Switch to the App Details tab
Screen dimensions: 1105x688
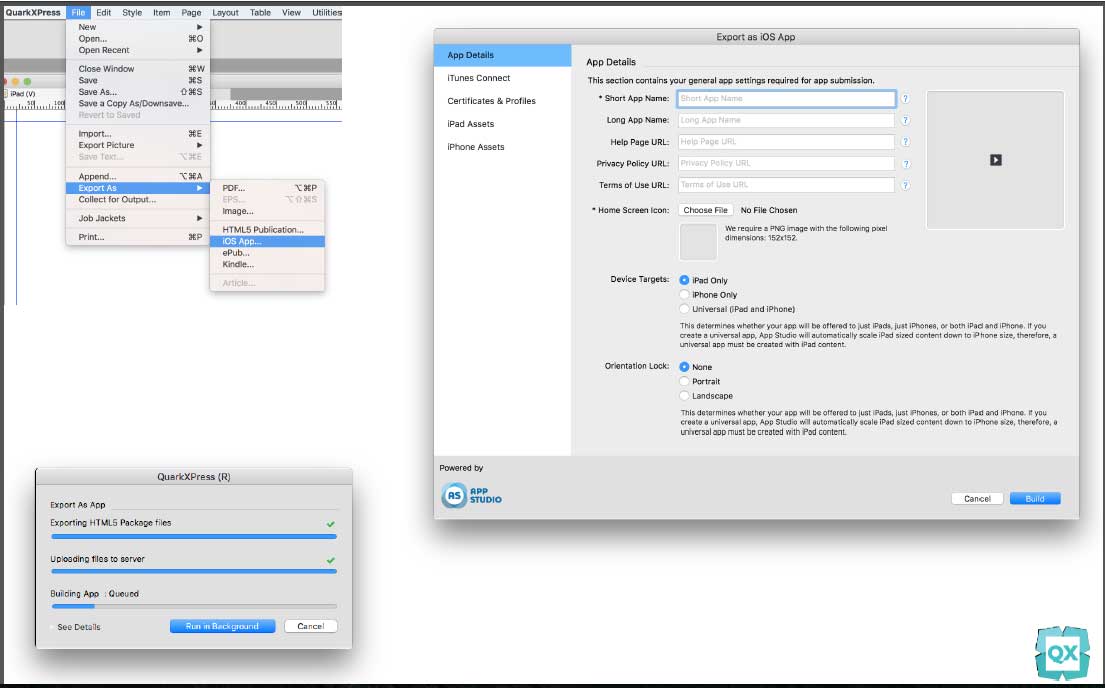pos(502,55)
